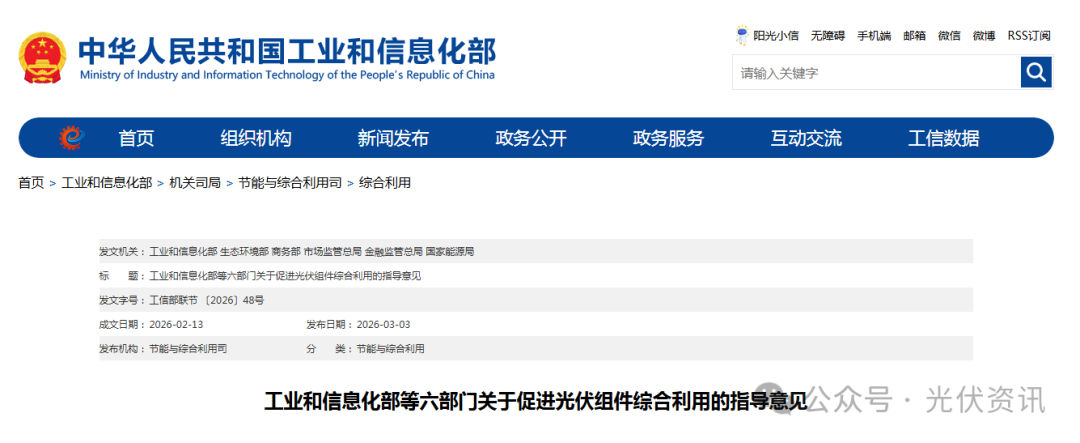Click 节能与综合利用司 breadcrumb link
1080x443 pixels.
coord(290,183)
